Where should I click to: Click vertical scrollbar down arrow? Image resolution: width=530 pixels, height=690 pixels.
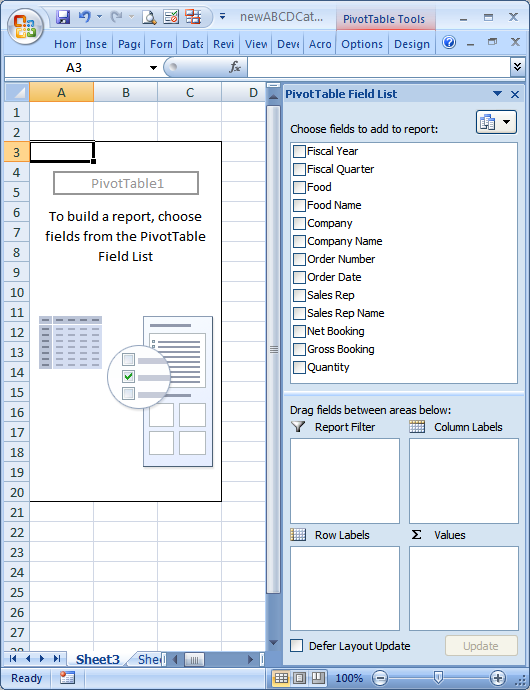click(x=273, y=643)
